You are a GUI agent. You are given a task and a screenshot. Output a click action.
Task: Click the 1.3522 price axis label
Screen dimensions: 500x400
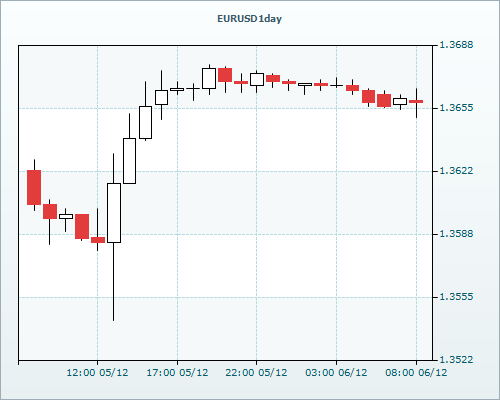pos(456,360)
